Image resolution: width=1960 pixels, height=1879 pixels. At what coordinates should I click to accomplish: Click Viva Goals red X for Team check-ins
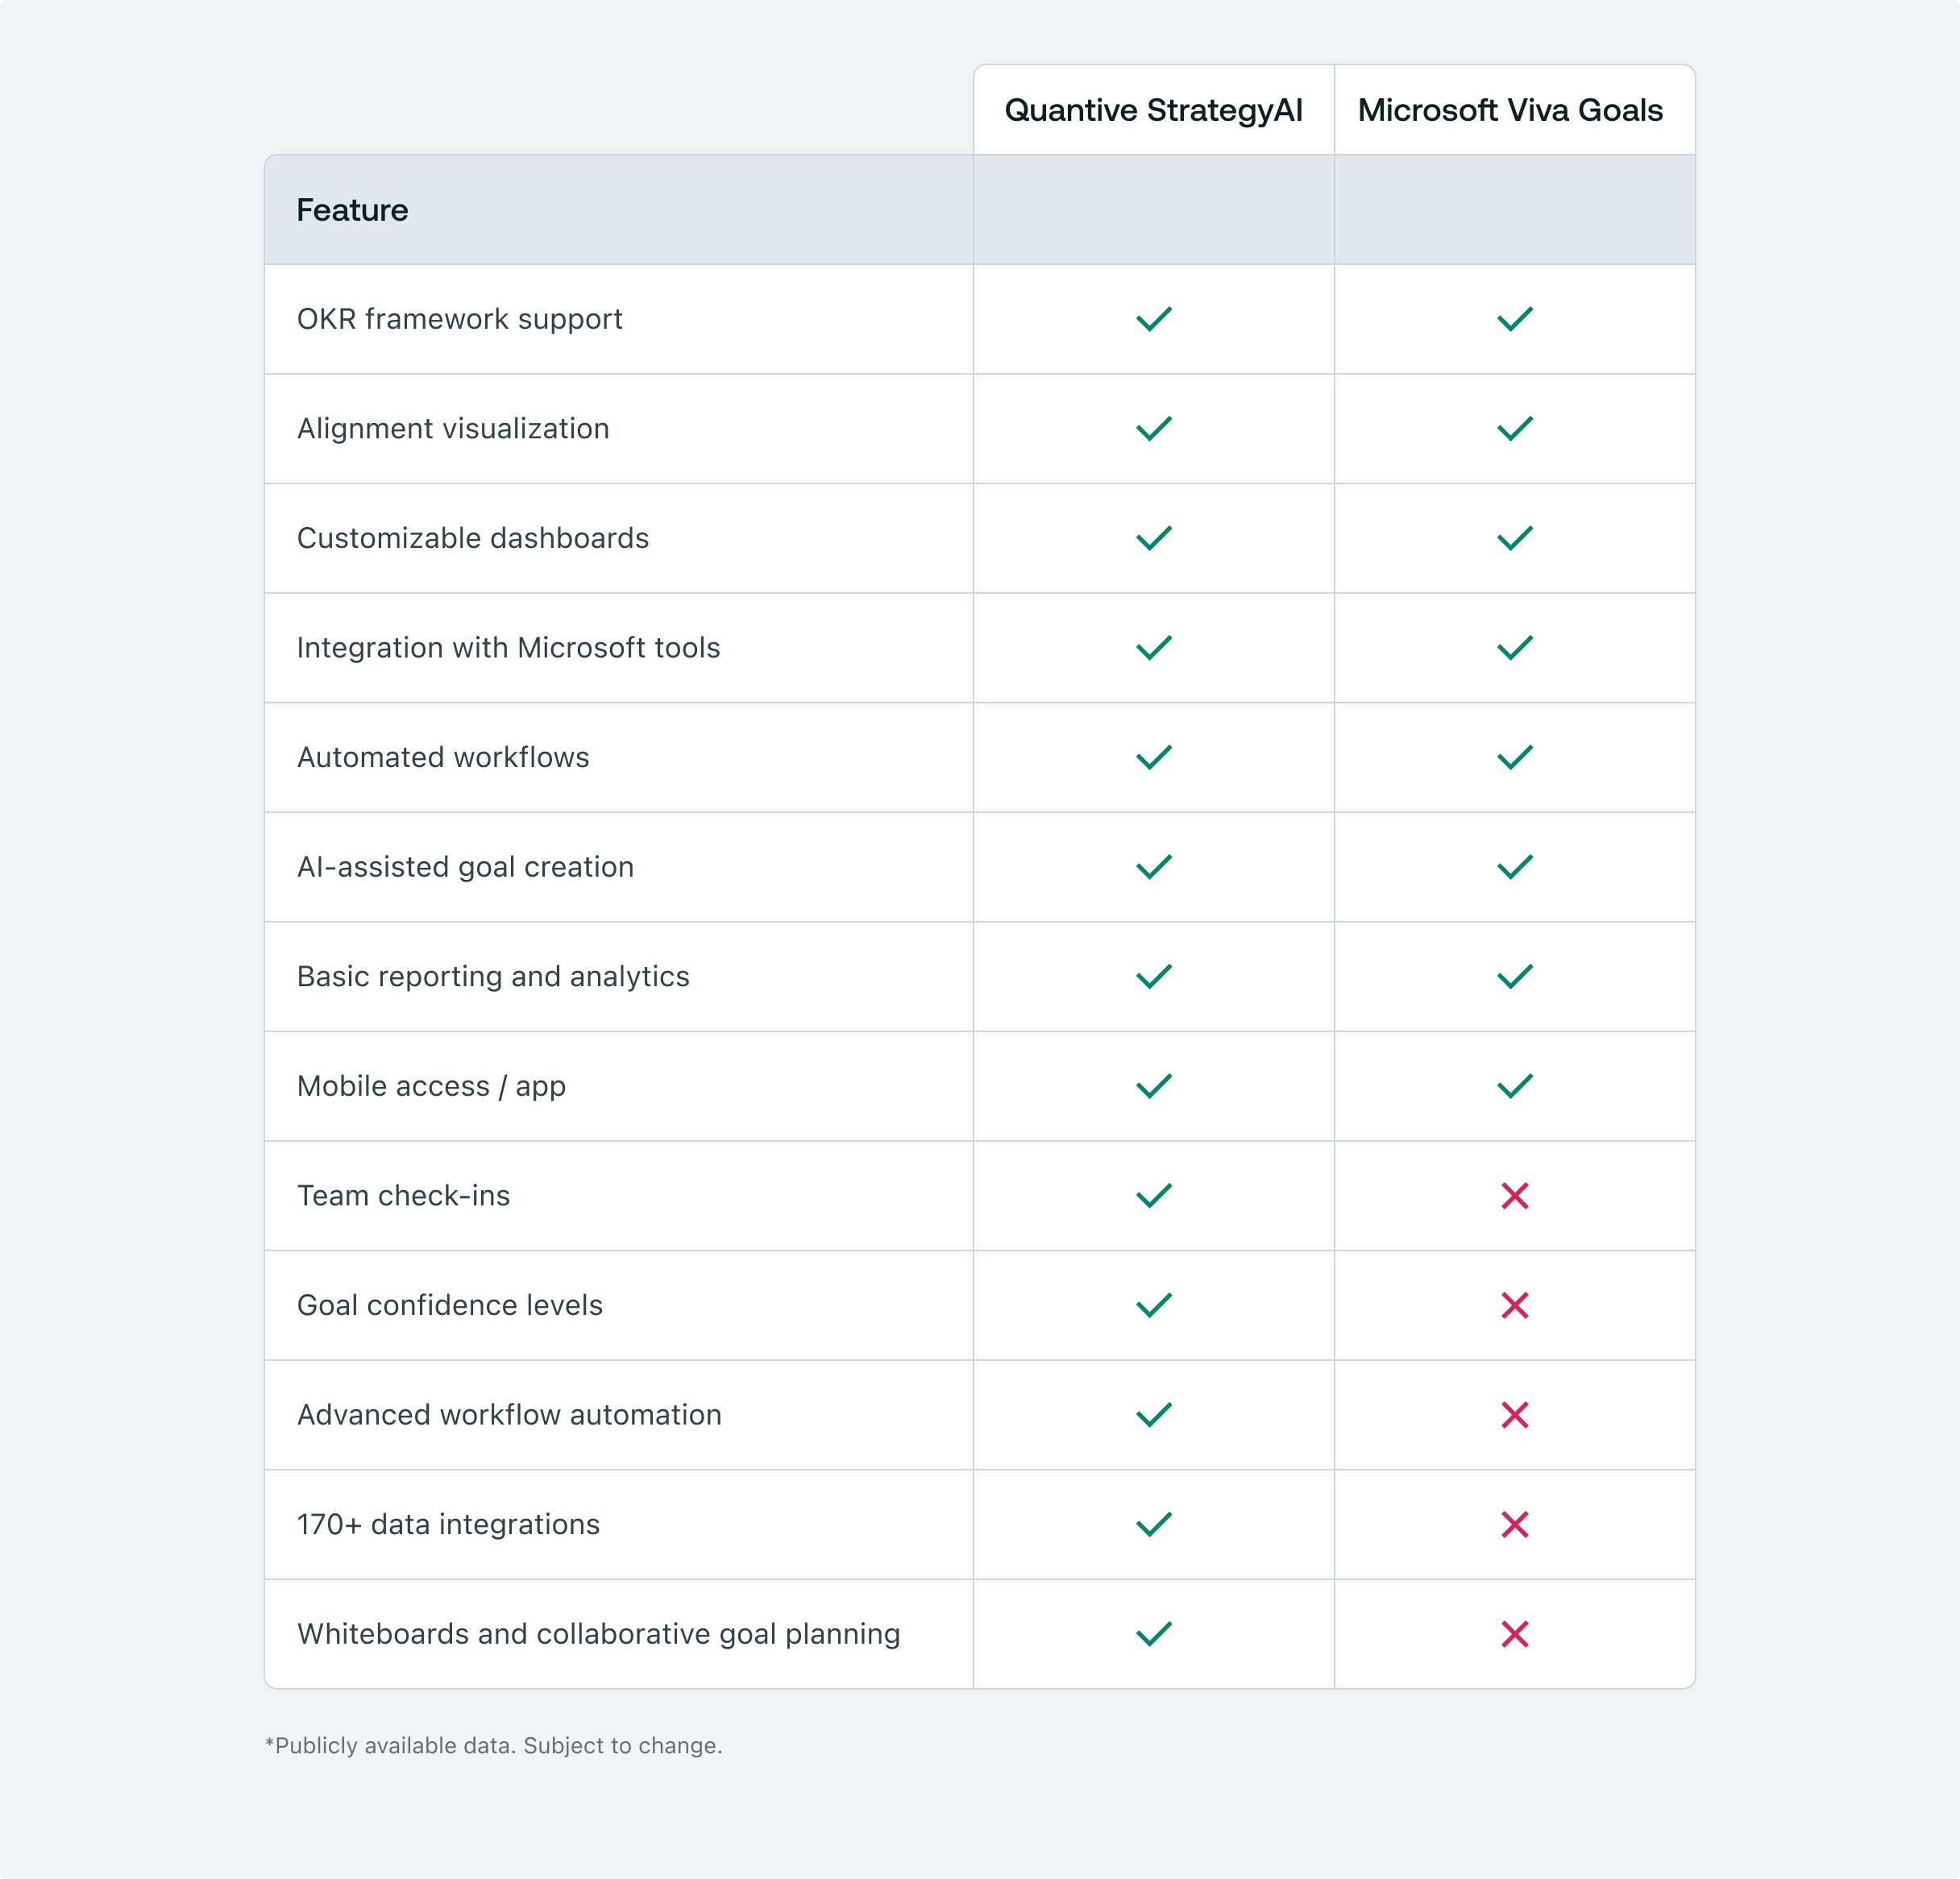click(x=1514, y=1196)
